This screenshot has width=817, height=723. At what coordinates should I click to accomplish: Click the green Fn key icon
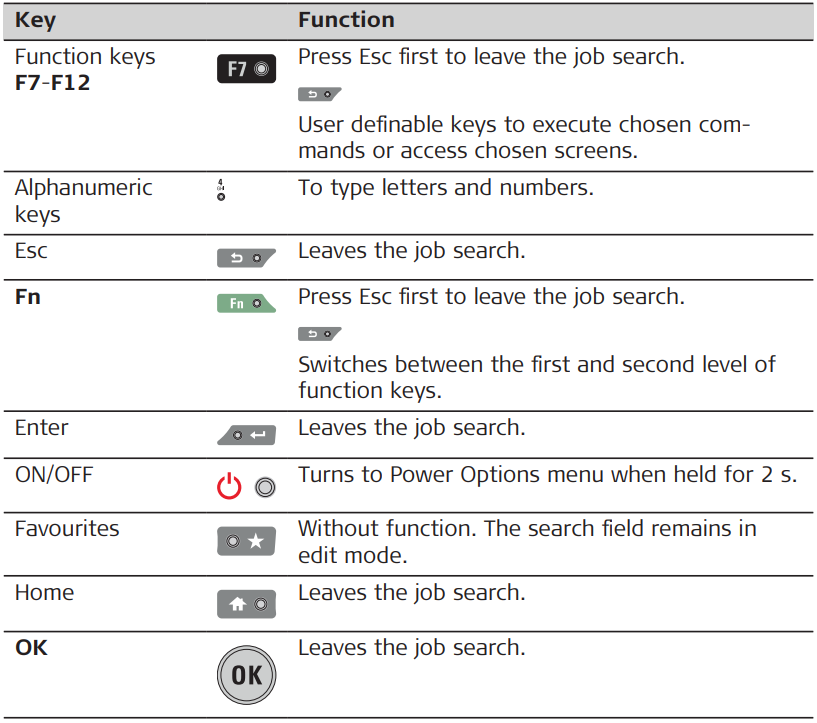(246, 304)
